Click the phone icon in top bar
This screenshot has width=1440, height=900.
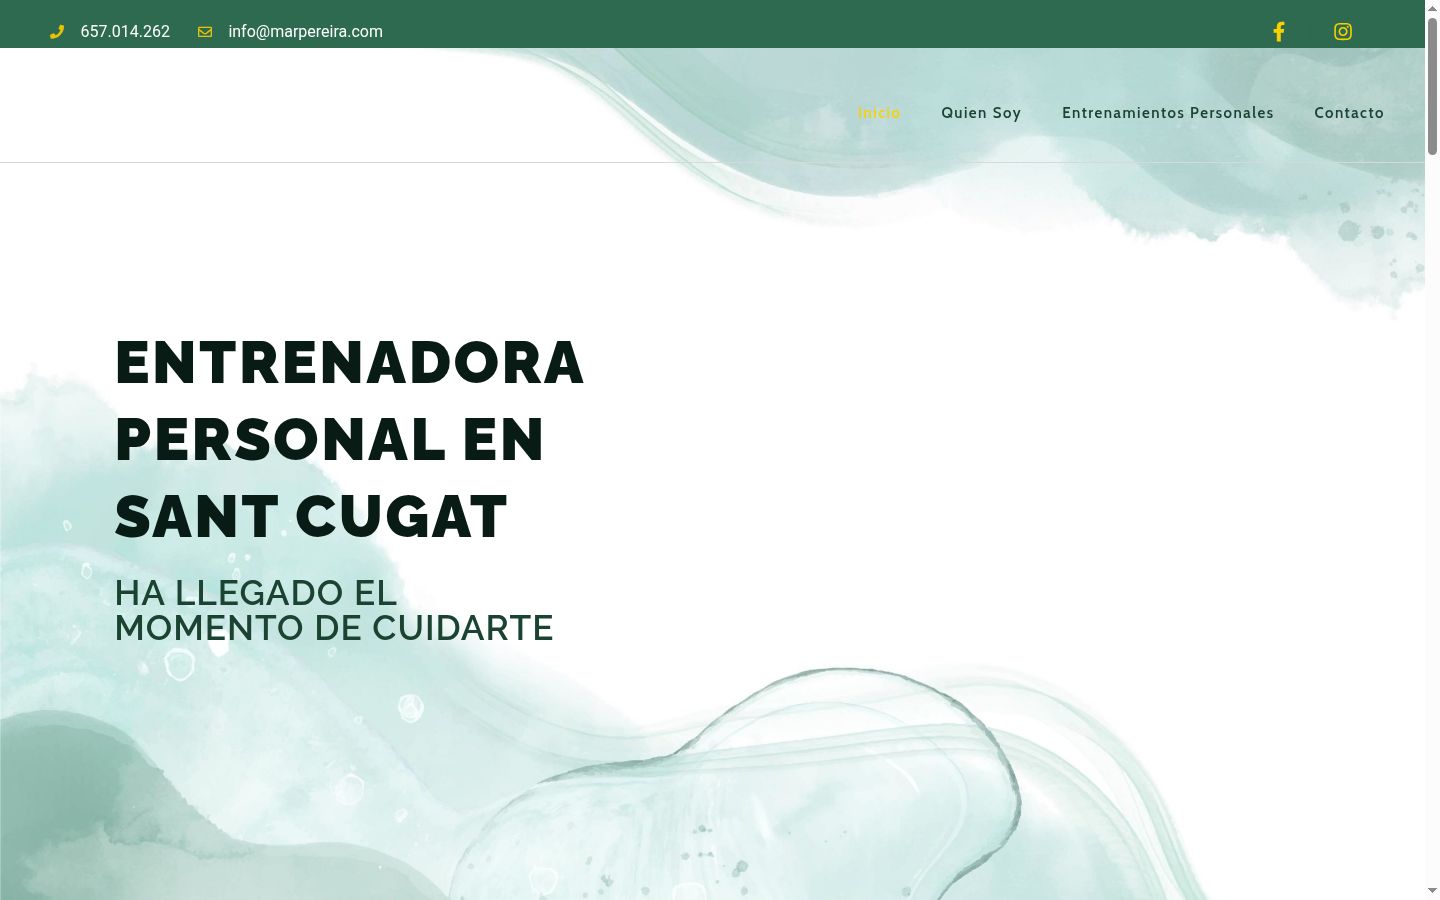coord(57,32)
